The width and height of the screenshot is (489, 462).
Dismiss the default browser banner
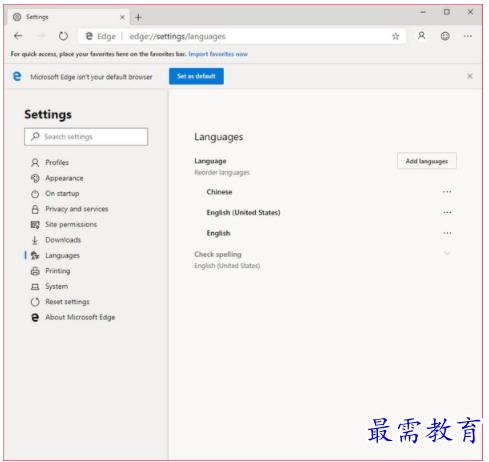click(470, 76)
